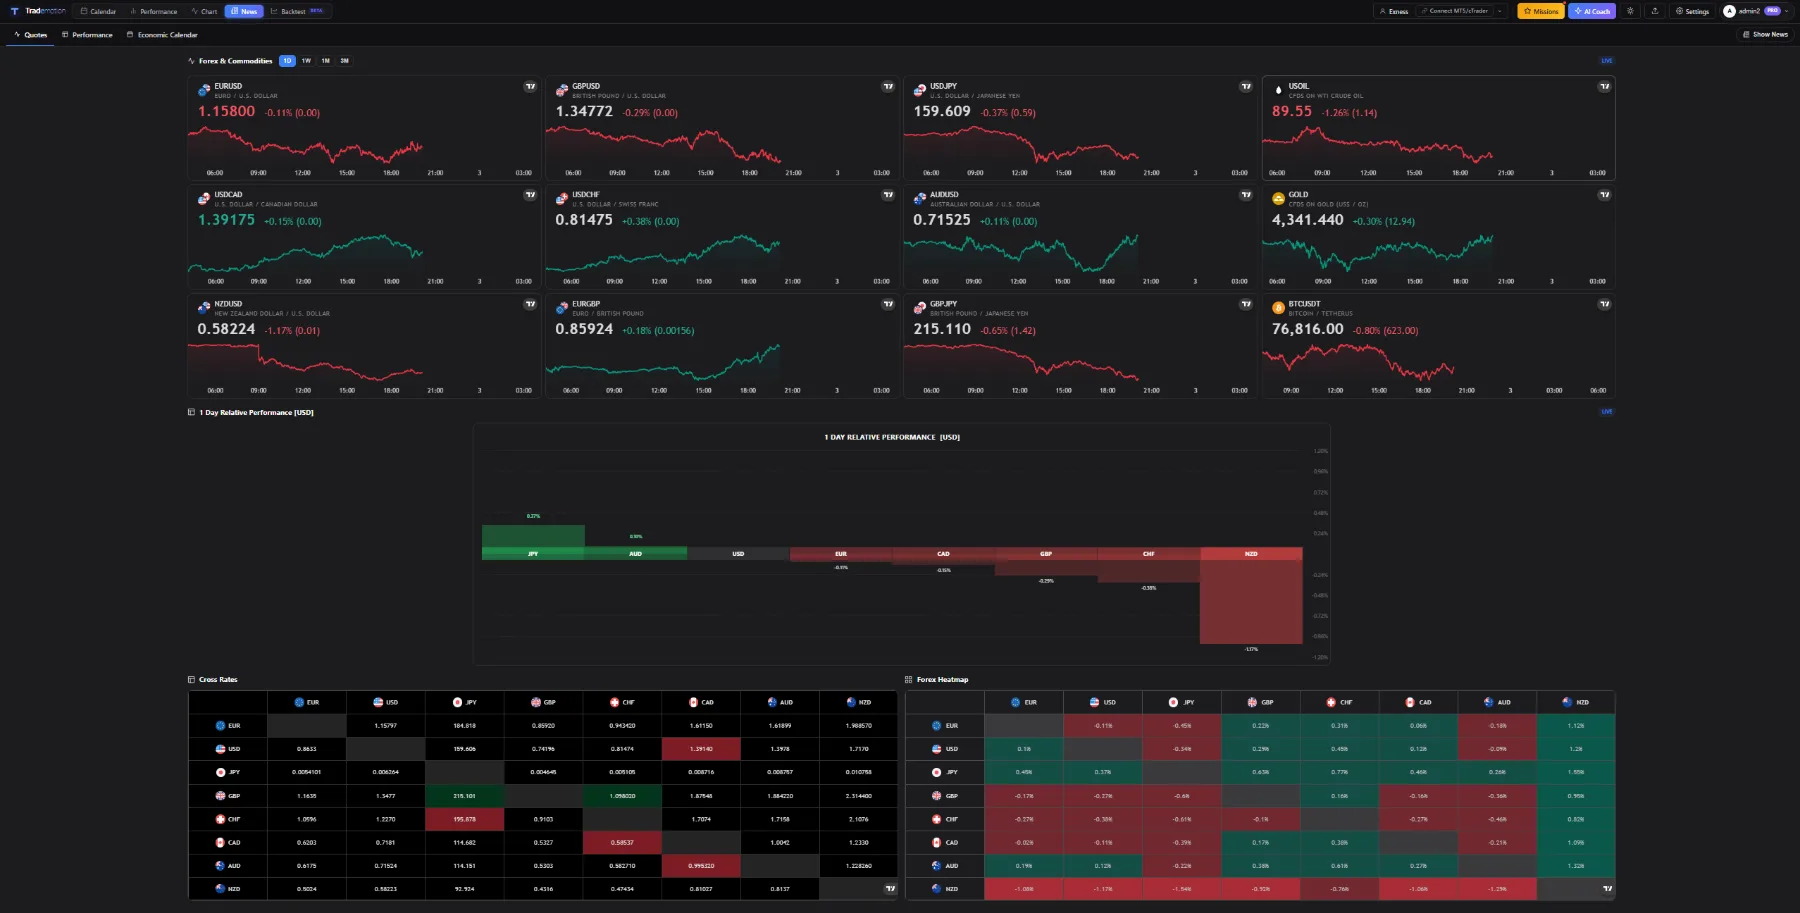This screenshot has width=1800, height=913.
Task: Click the oil drop icon on USOIL card
Action: click(x=1278, y=90)
